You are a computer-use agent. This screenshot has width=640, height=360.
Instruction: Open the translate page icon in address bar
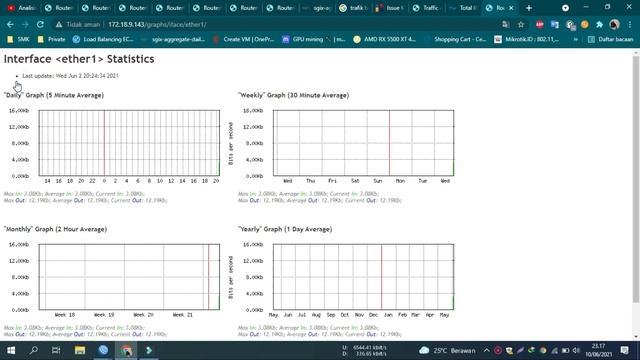pyautogui.click(x=506, y=24)
